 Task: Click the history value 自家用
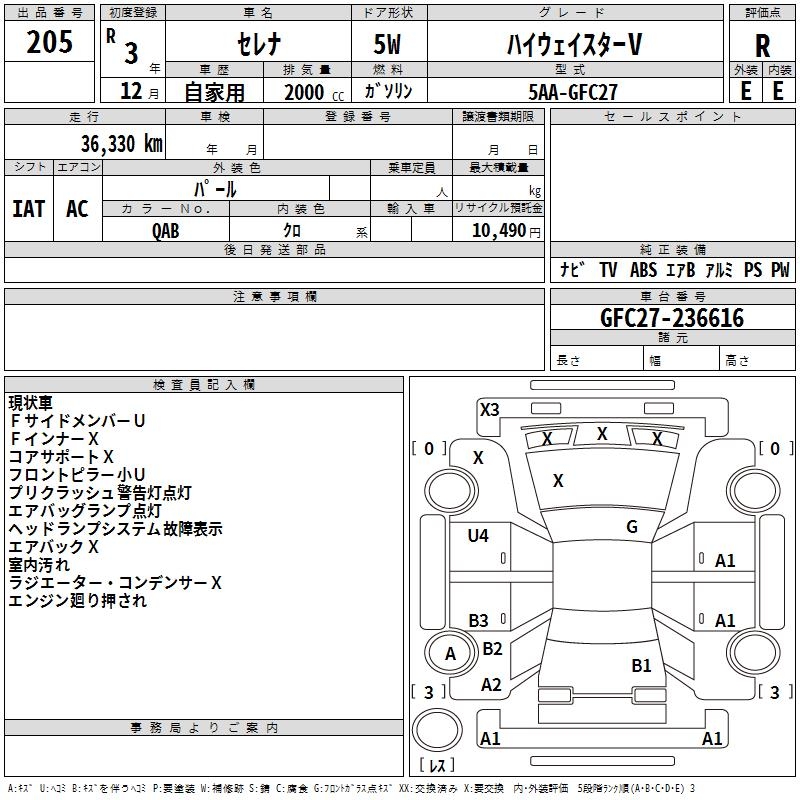pos(214,92)
